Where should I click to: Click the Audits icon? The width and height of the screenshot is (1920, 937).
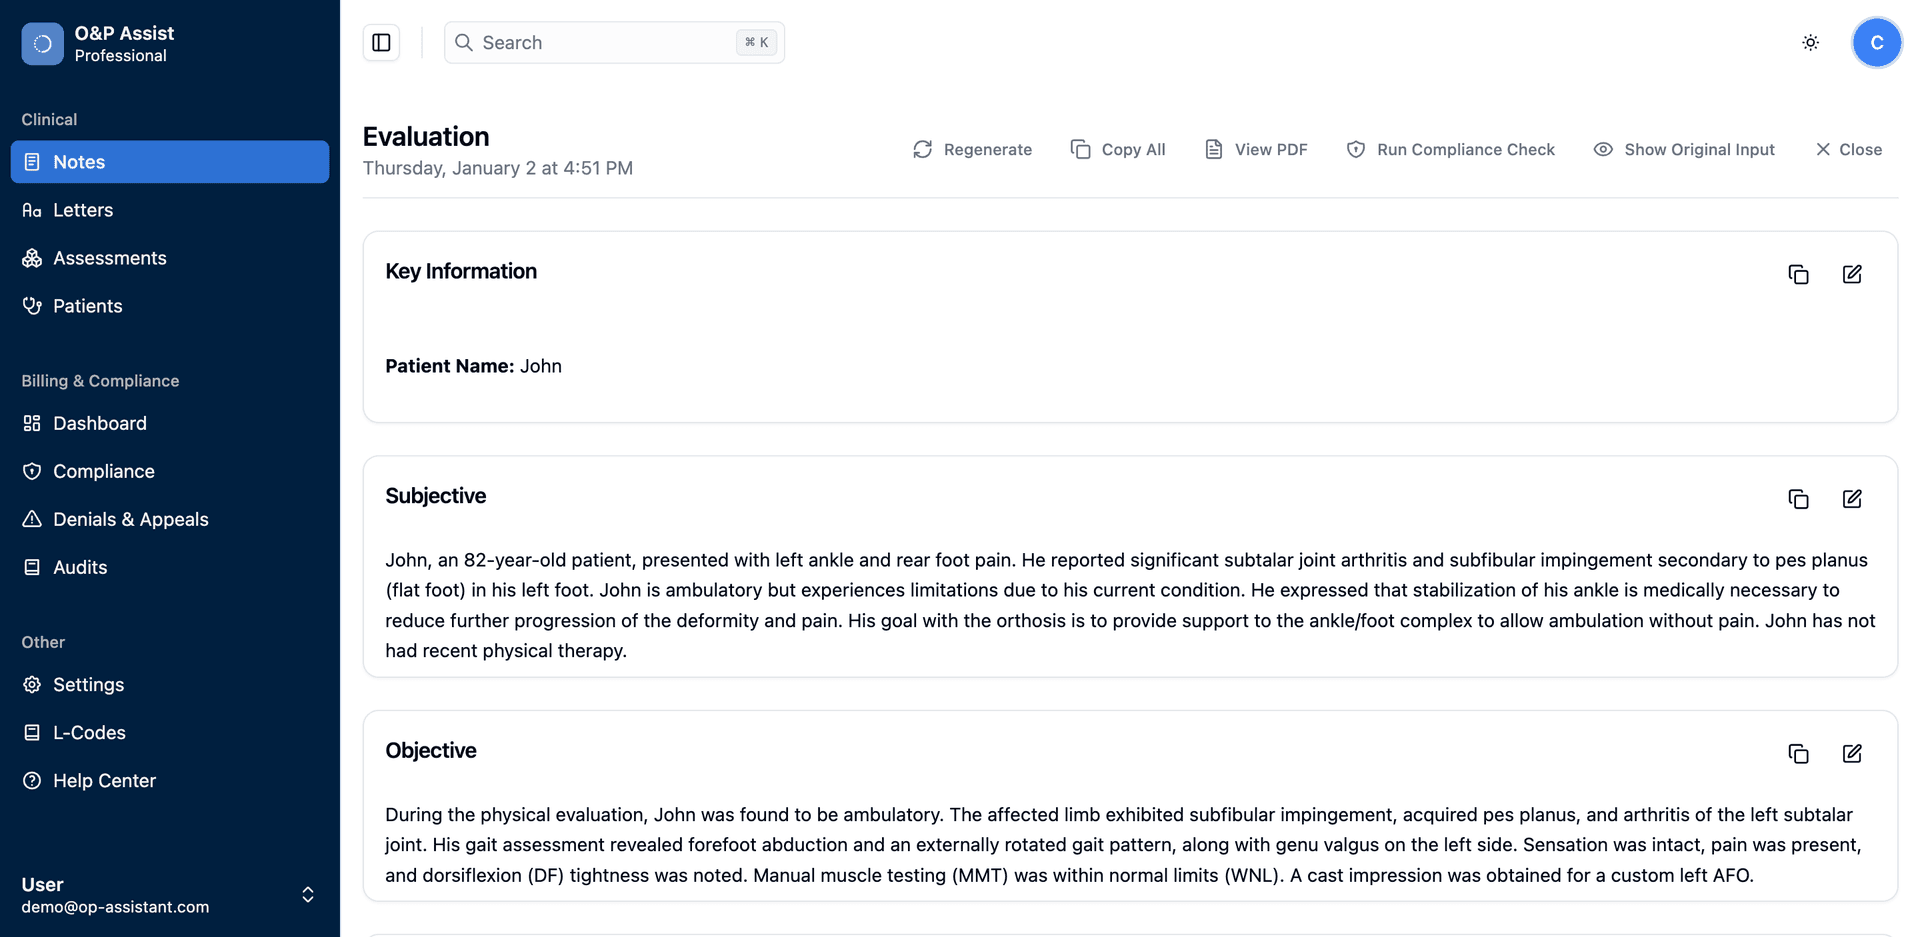[x=32, y=567]
